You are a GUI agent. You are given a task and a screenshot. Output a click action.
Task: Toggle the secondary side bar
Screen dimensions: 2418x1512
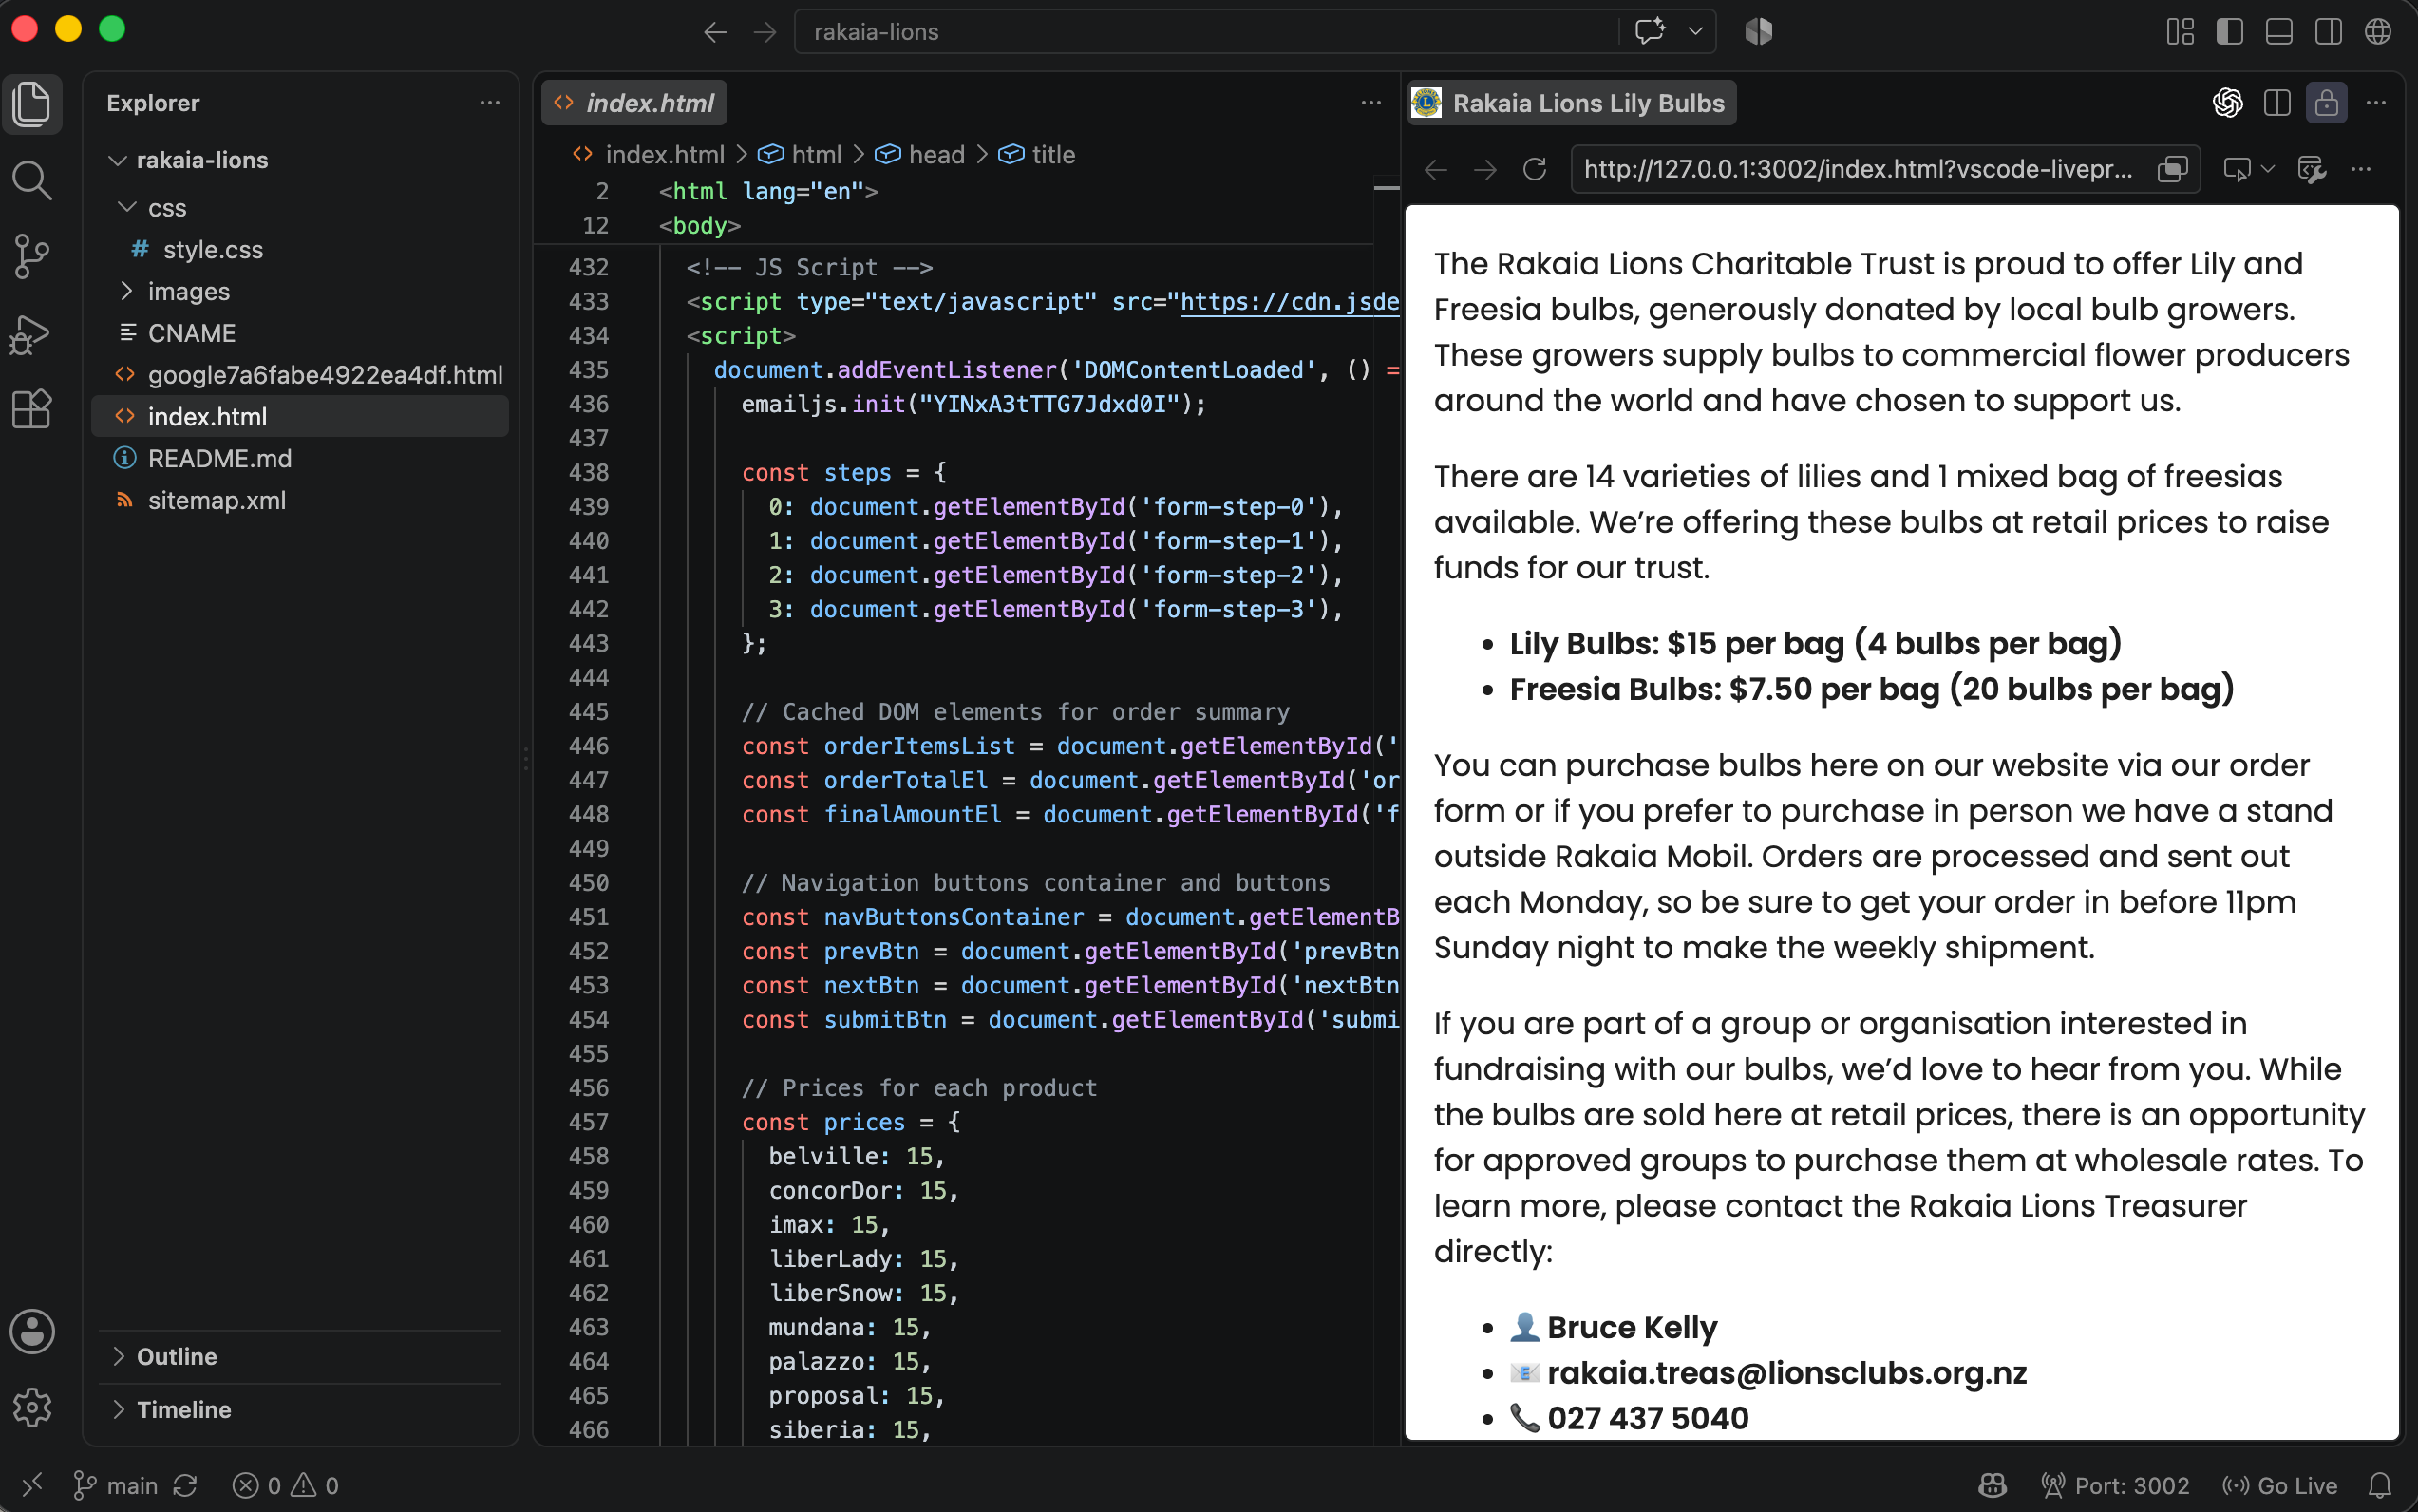(x=2328, y=31)
